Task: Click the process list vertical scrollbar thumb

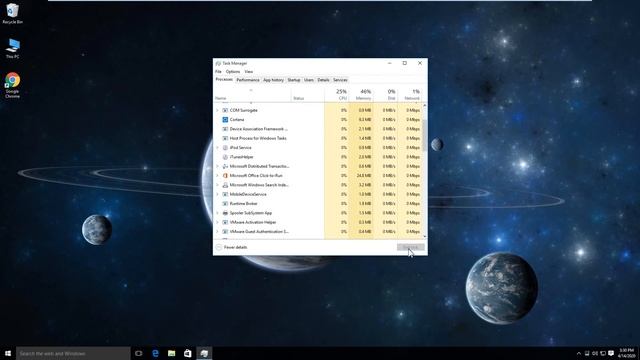Action: pyautogui.click(x=424, y=135)
